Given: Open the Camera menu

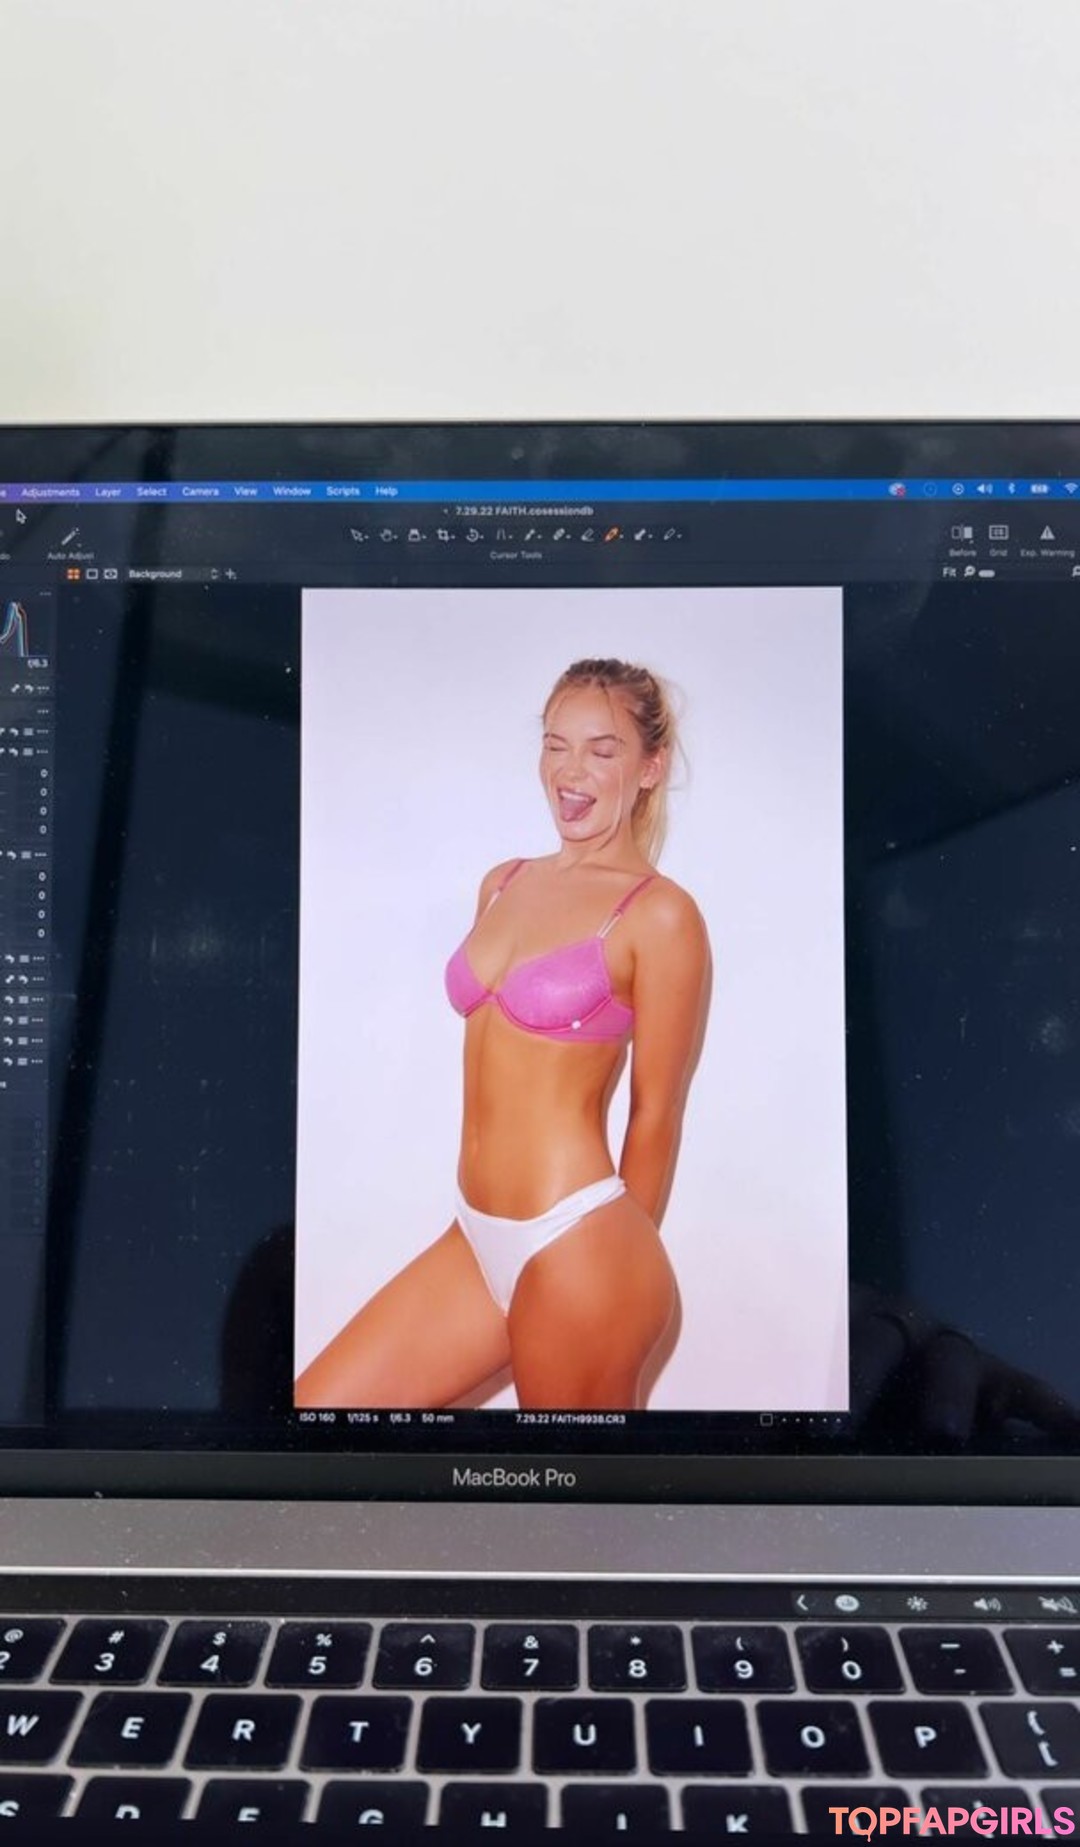Looking at the screenshot, I should [x=200, y=491].
